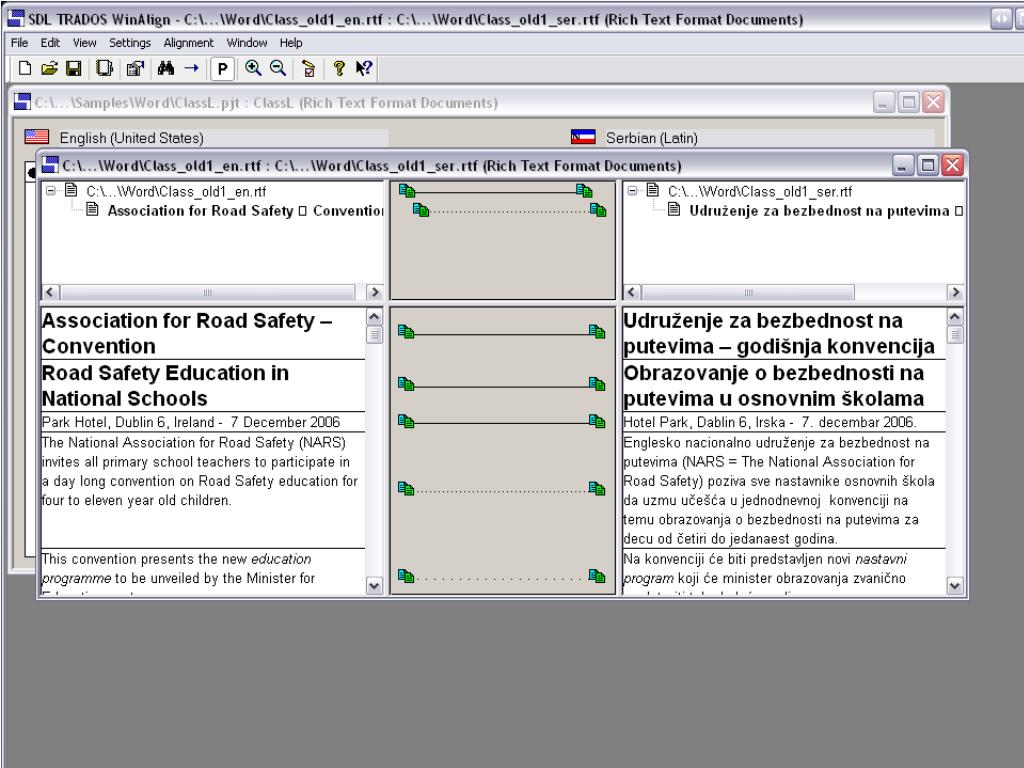This screenshot has width=1024, height=768.
Task: Click the source connector of the dotted structure link
Action: tap(421, 210)
